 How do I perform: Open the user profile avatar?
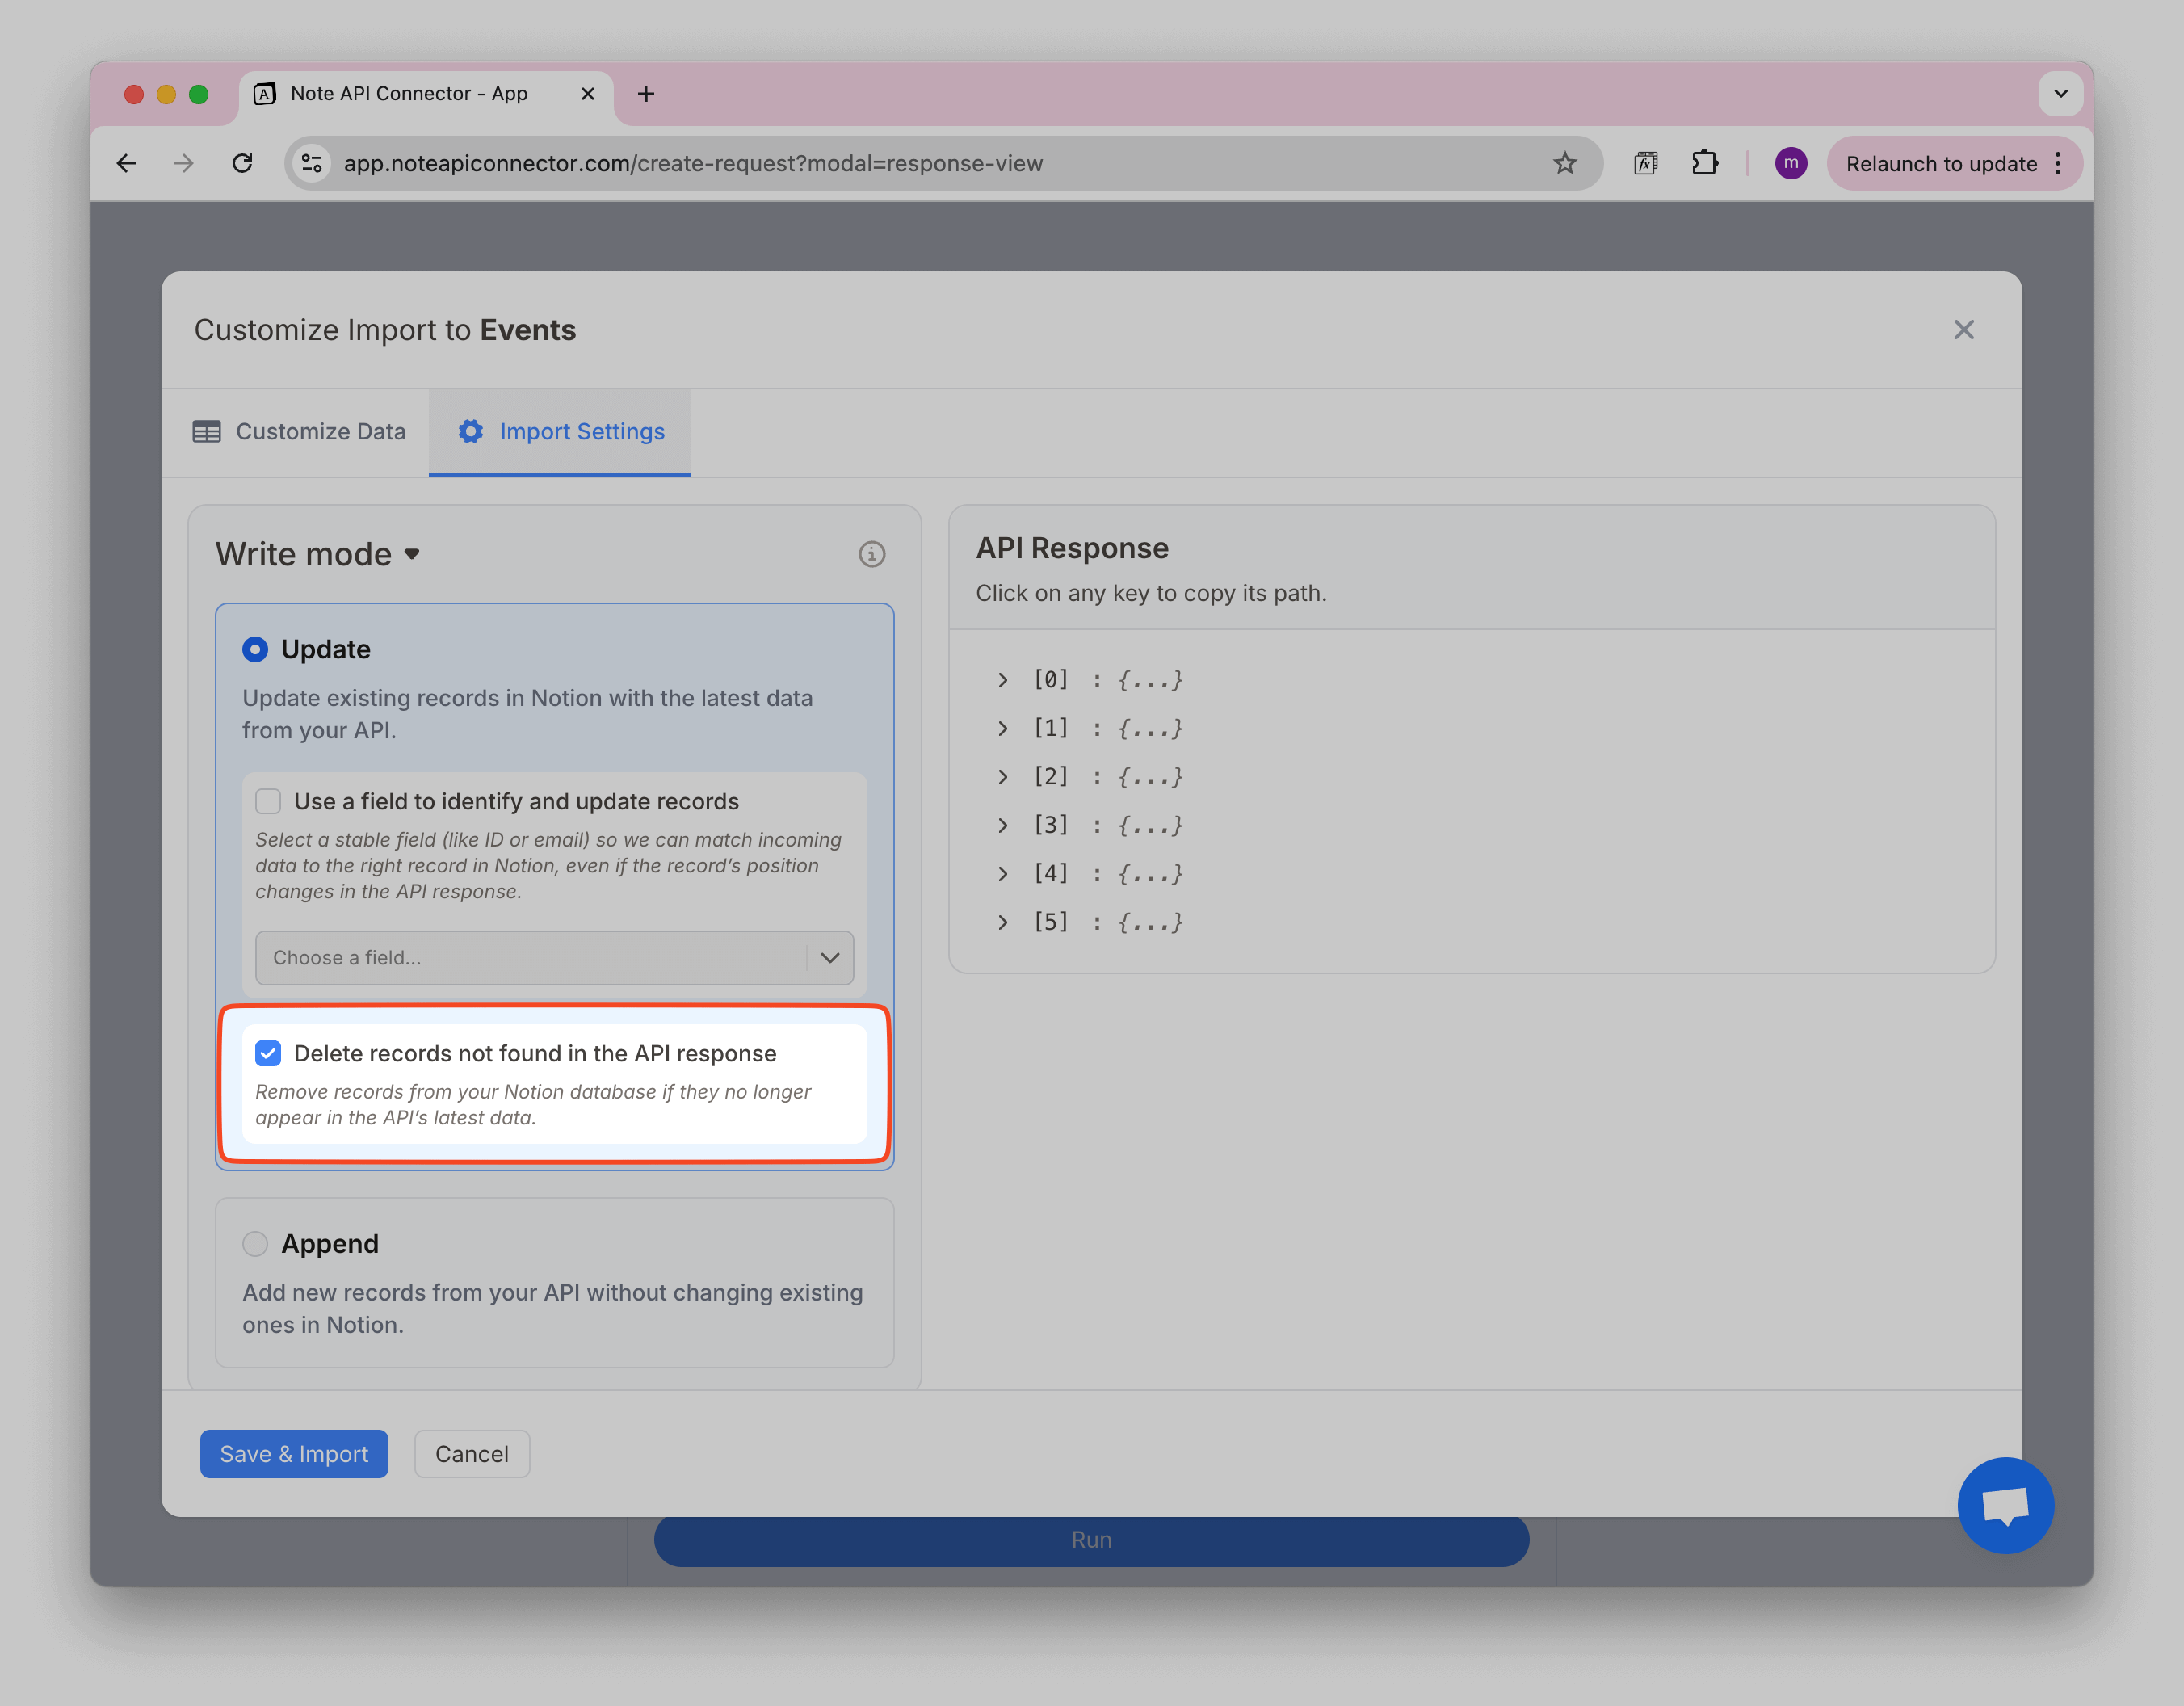[1789, 163]
